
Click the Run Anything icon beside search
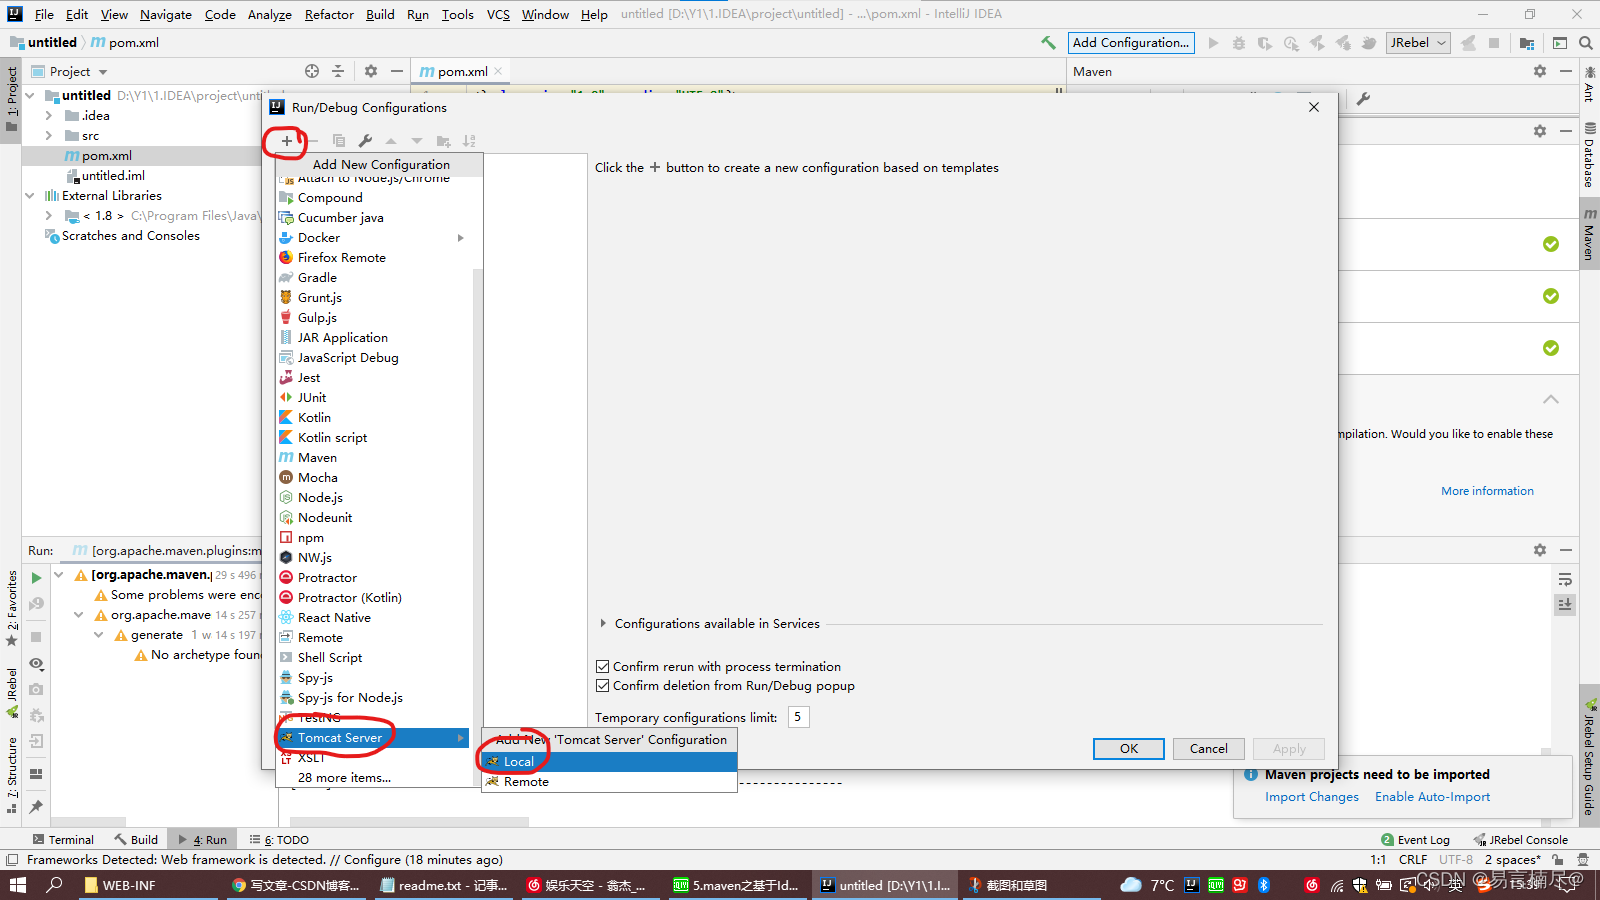pos(1560,43)
